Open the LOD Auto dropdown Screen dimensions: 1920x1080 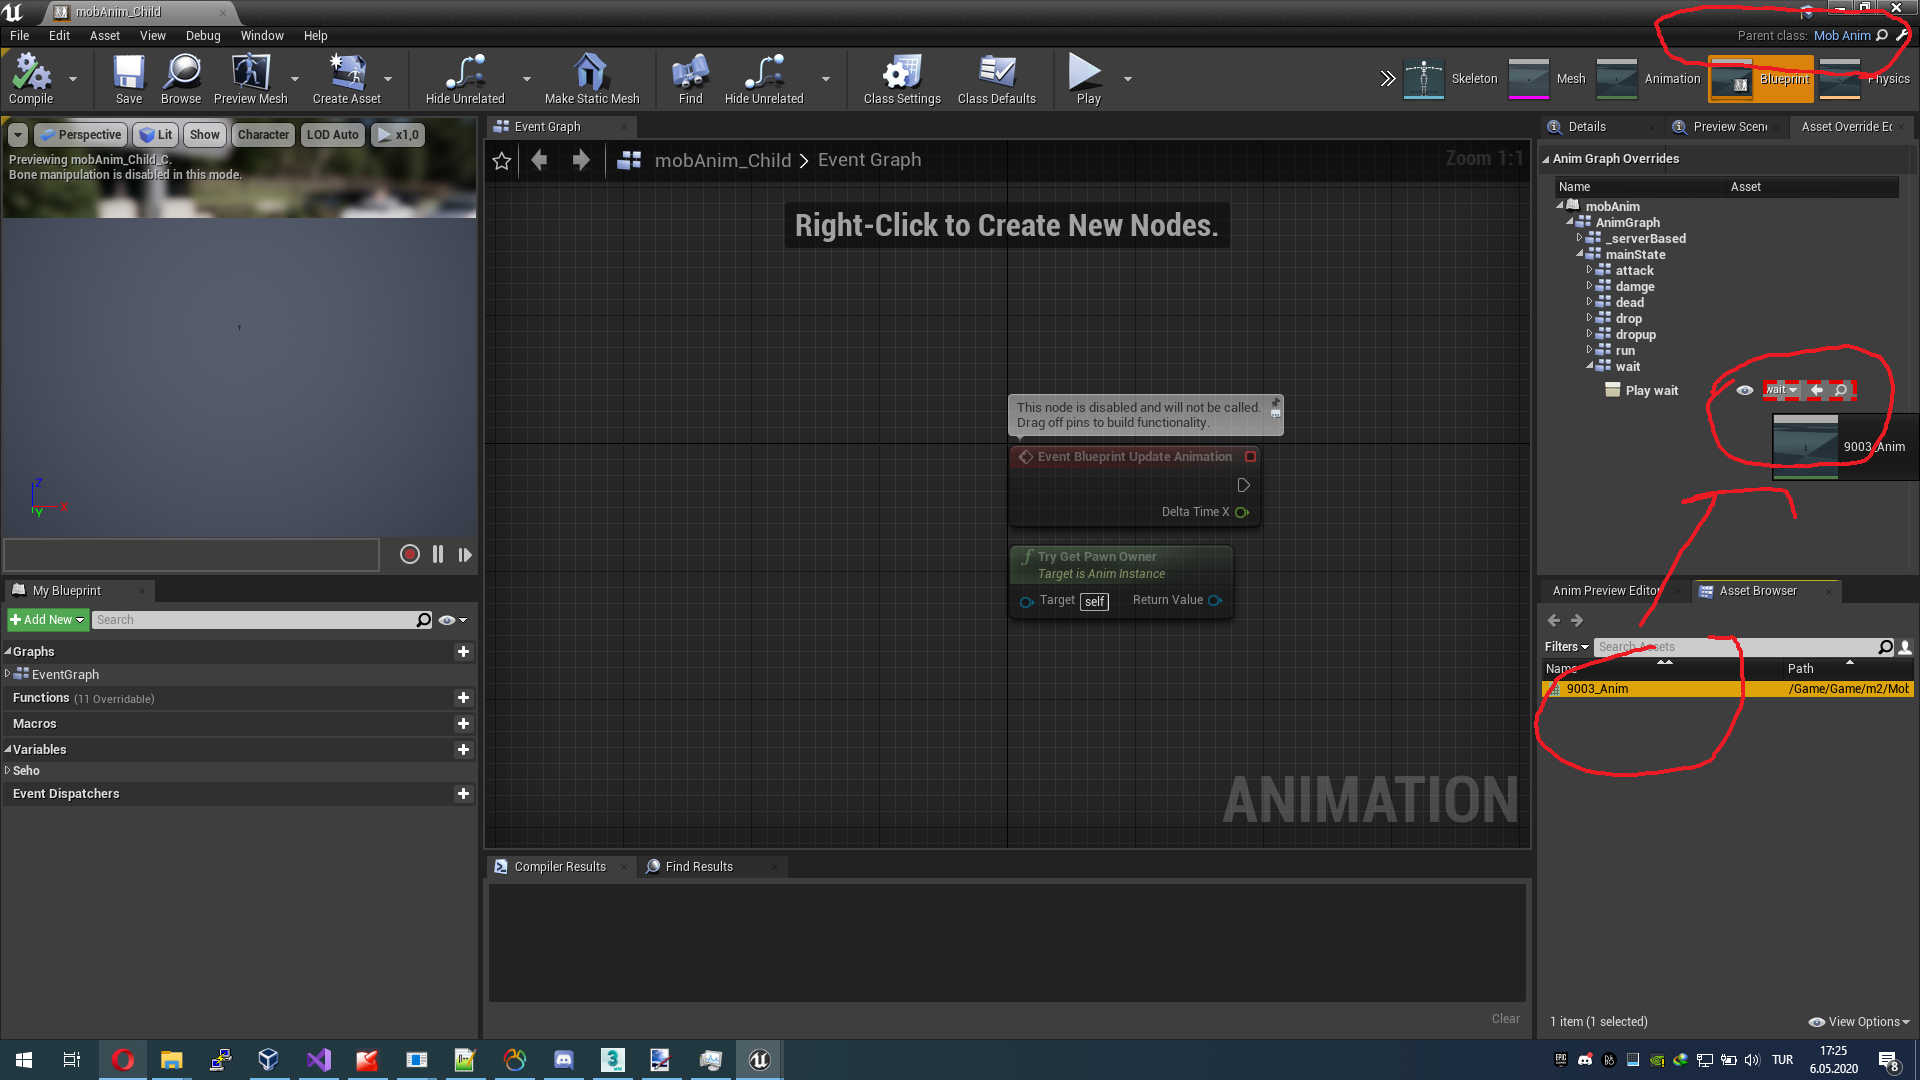333,135
